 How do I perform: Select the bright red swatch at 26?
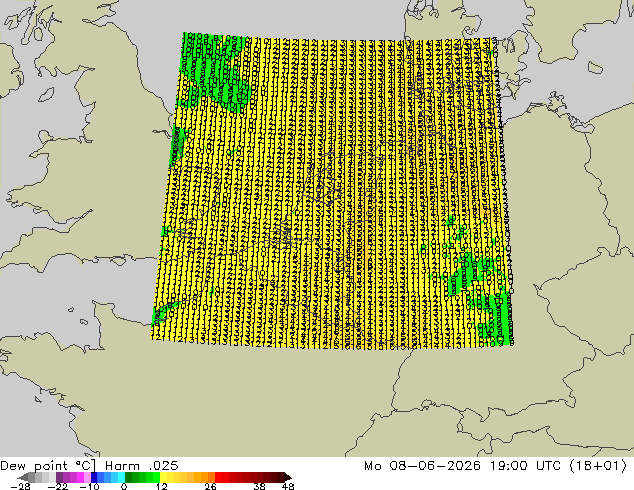pyautogui.click(x=218, y=477)
